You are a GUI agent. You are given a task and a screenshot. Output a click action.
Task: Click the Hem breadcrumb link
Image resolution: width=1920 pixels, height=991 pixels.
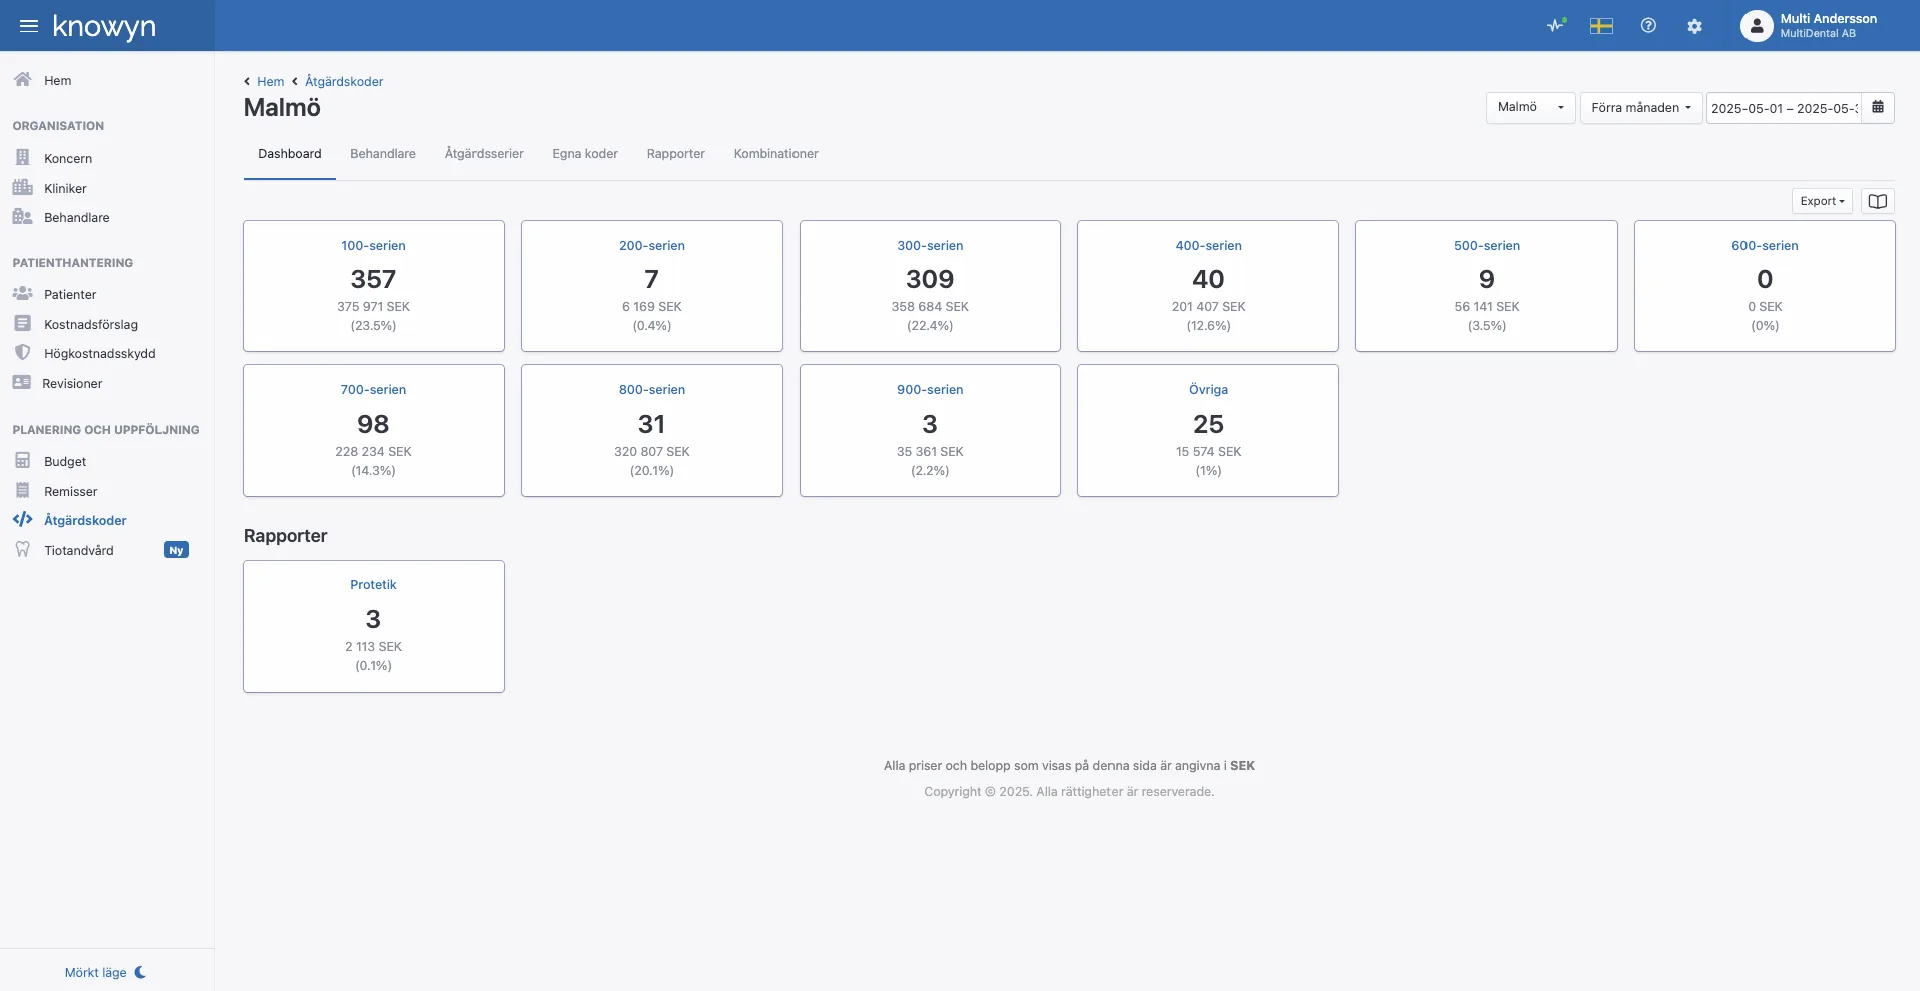pos(270,82)
